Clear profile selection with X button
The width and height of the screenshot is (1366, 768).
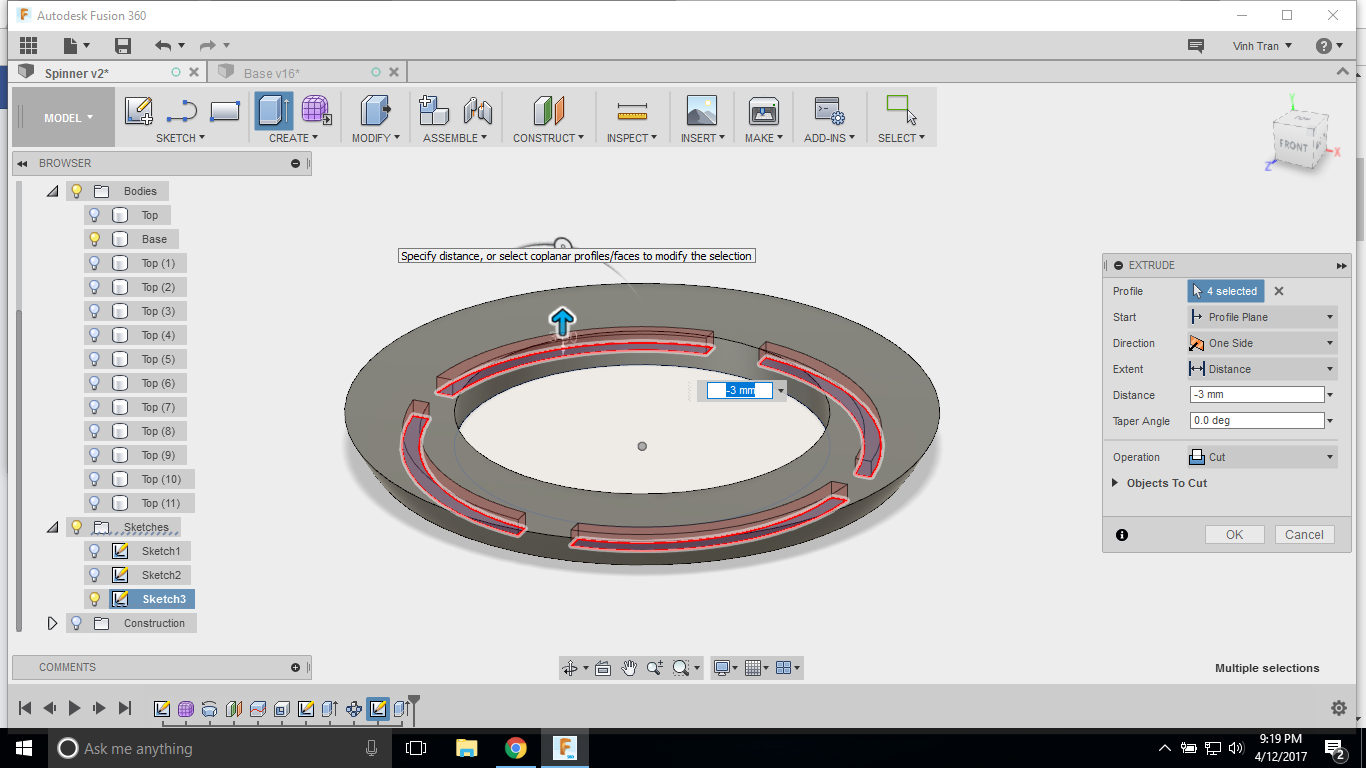[1279, 292]
